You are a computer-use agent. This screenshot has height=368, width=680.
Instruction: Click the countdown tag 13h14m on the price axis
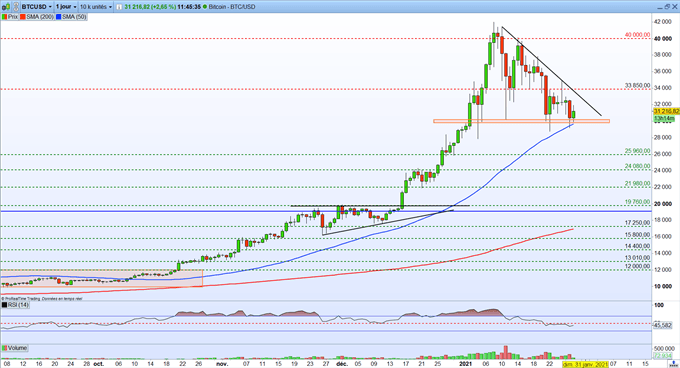(664, 118)
